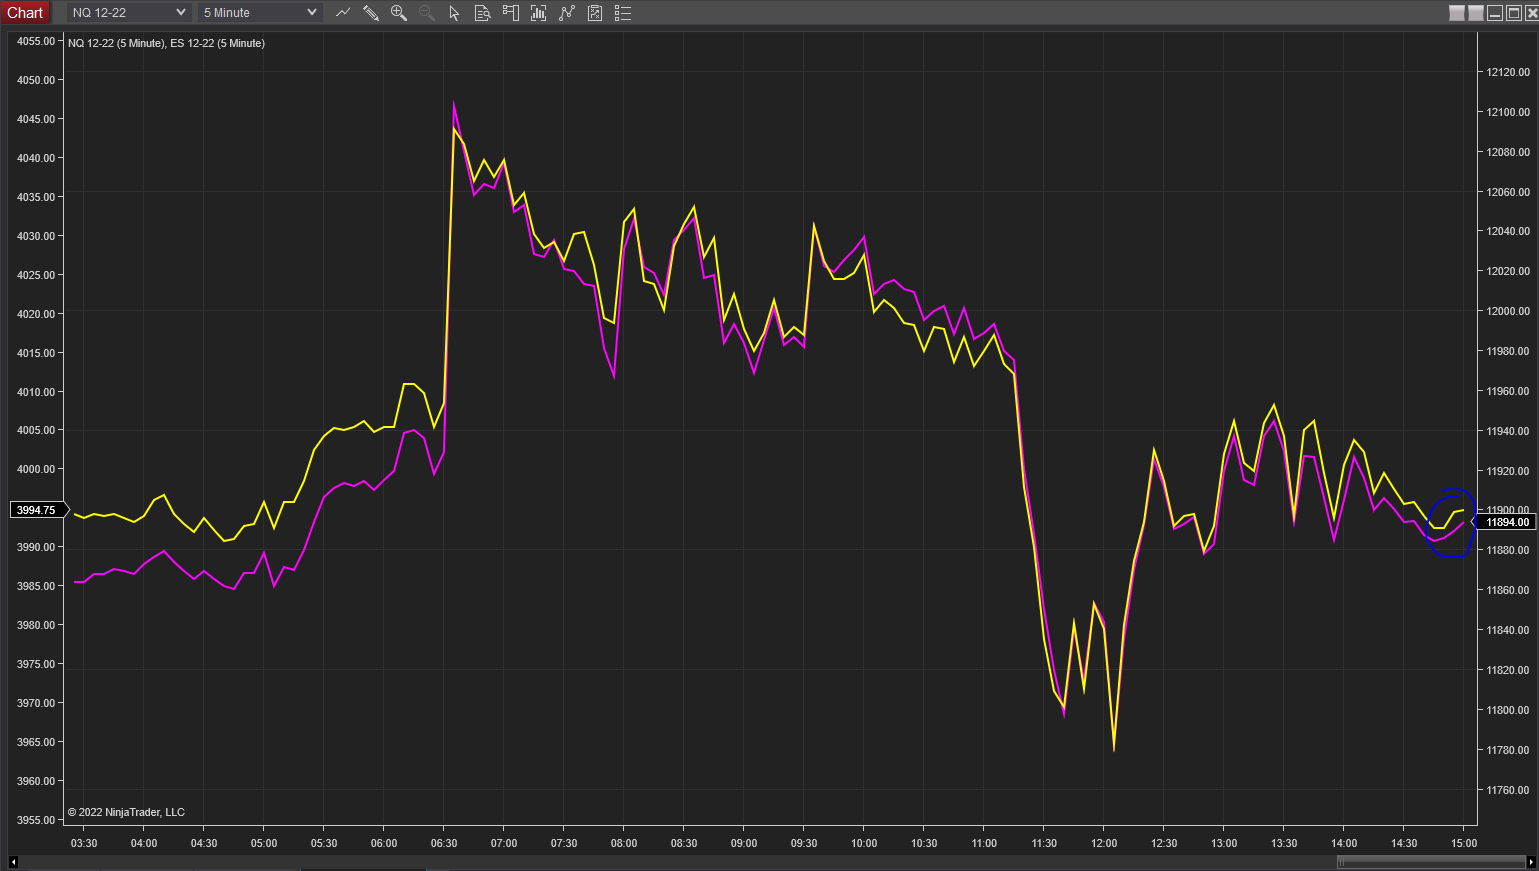Screen dimensions: 1539x871
Task: Click the 06:30 time axis label
Action: 444,843
